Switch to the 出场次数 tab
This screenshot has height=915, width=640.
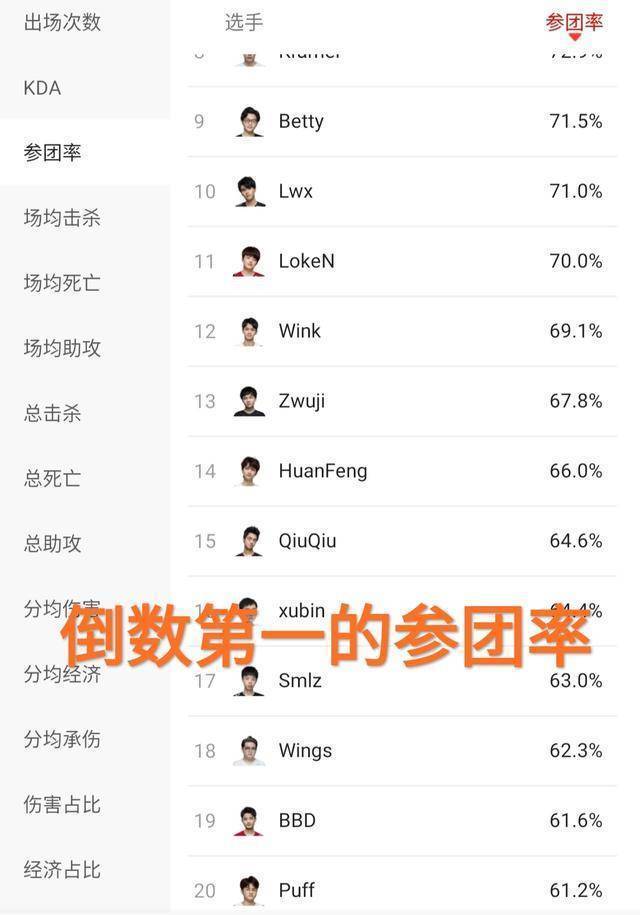click(x=62, y=22)
